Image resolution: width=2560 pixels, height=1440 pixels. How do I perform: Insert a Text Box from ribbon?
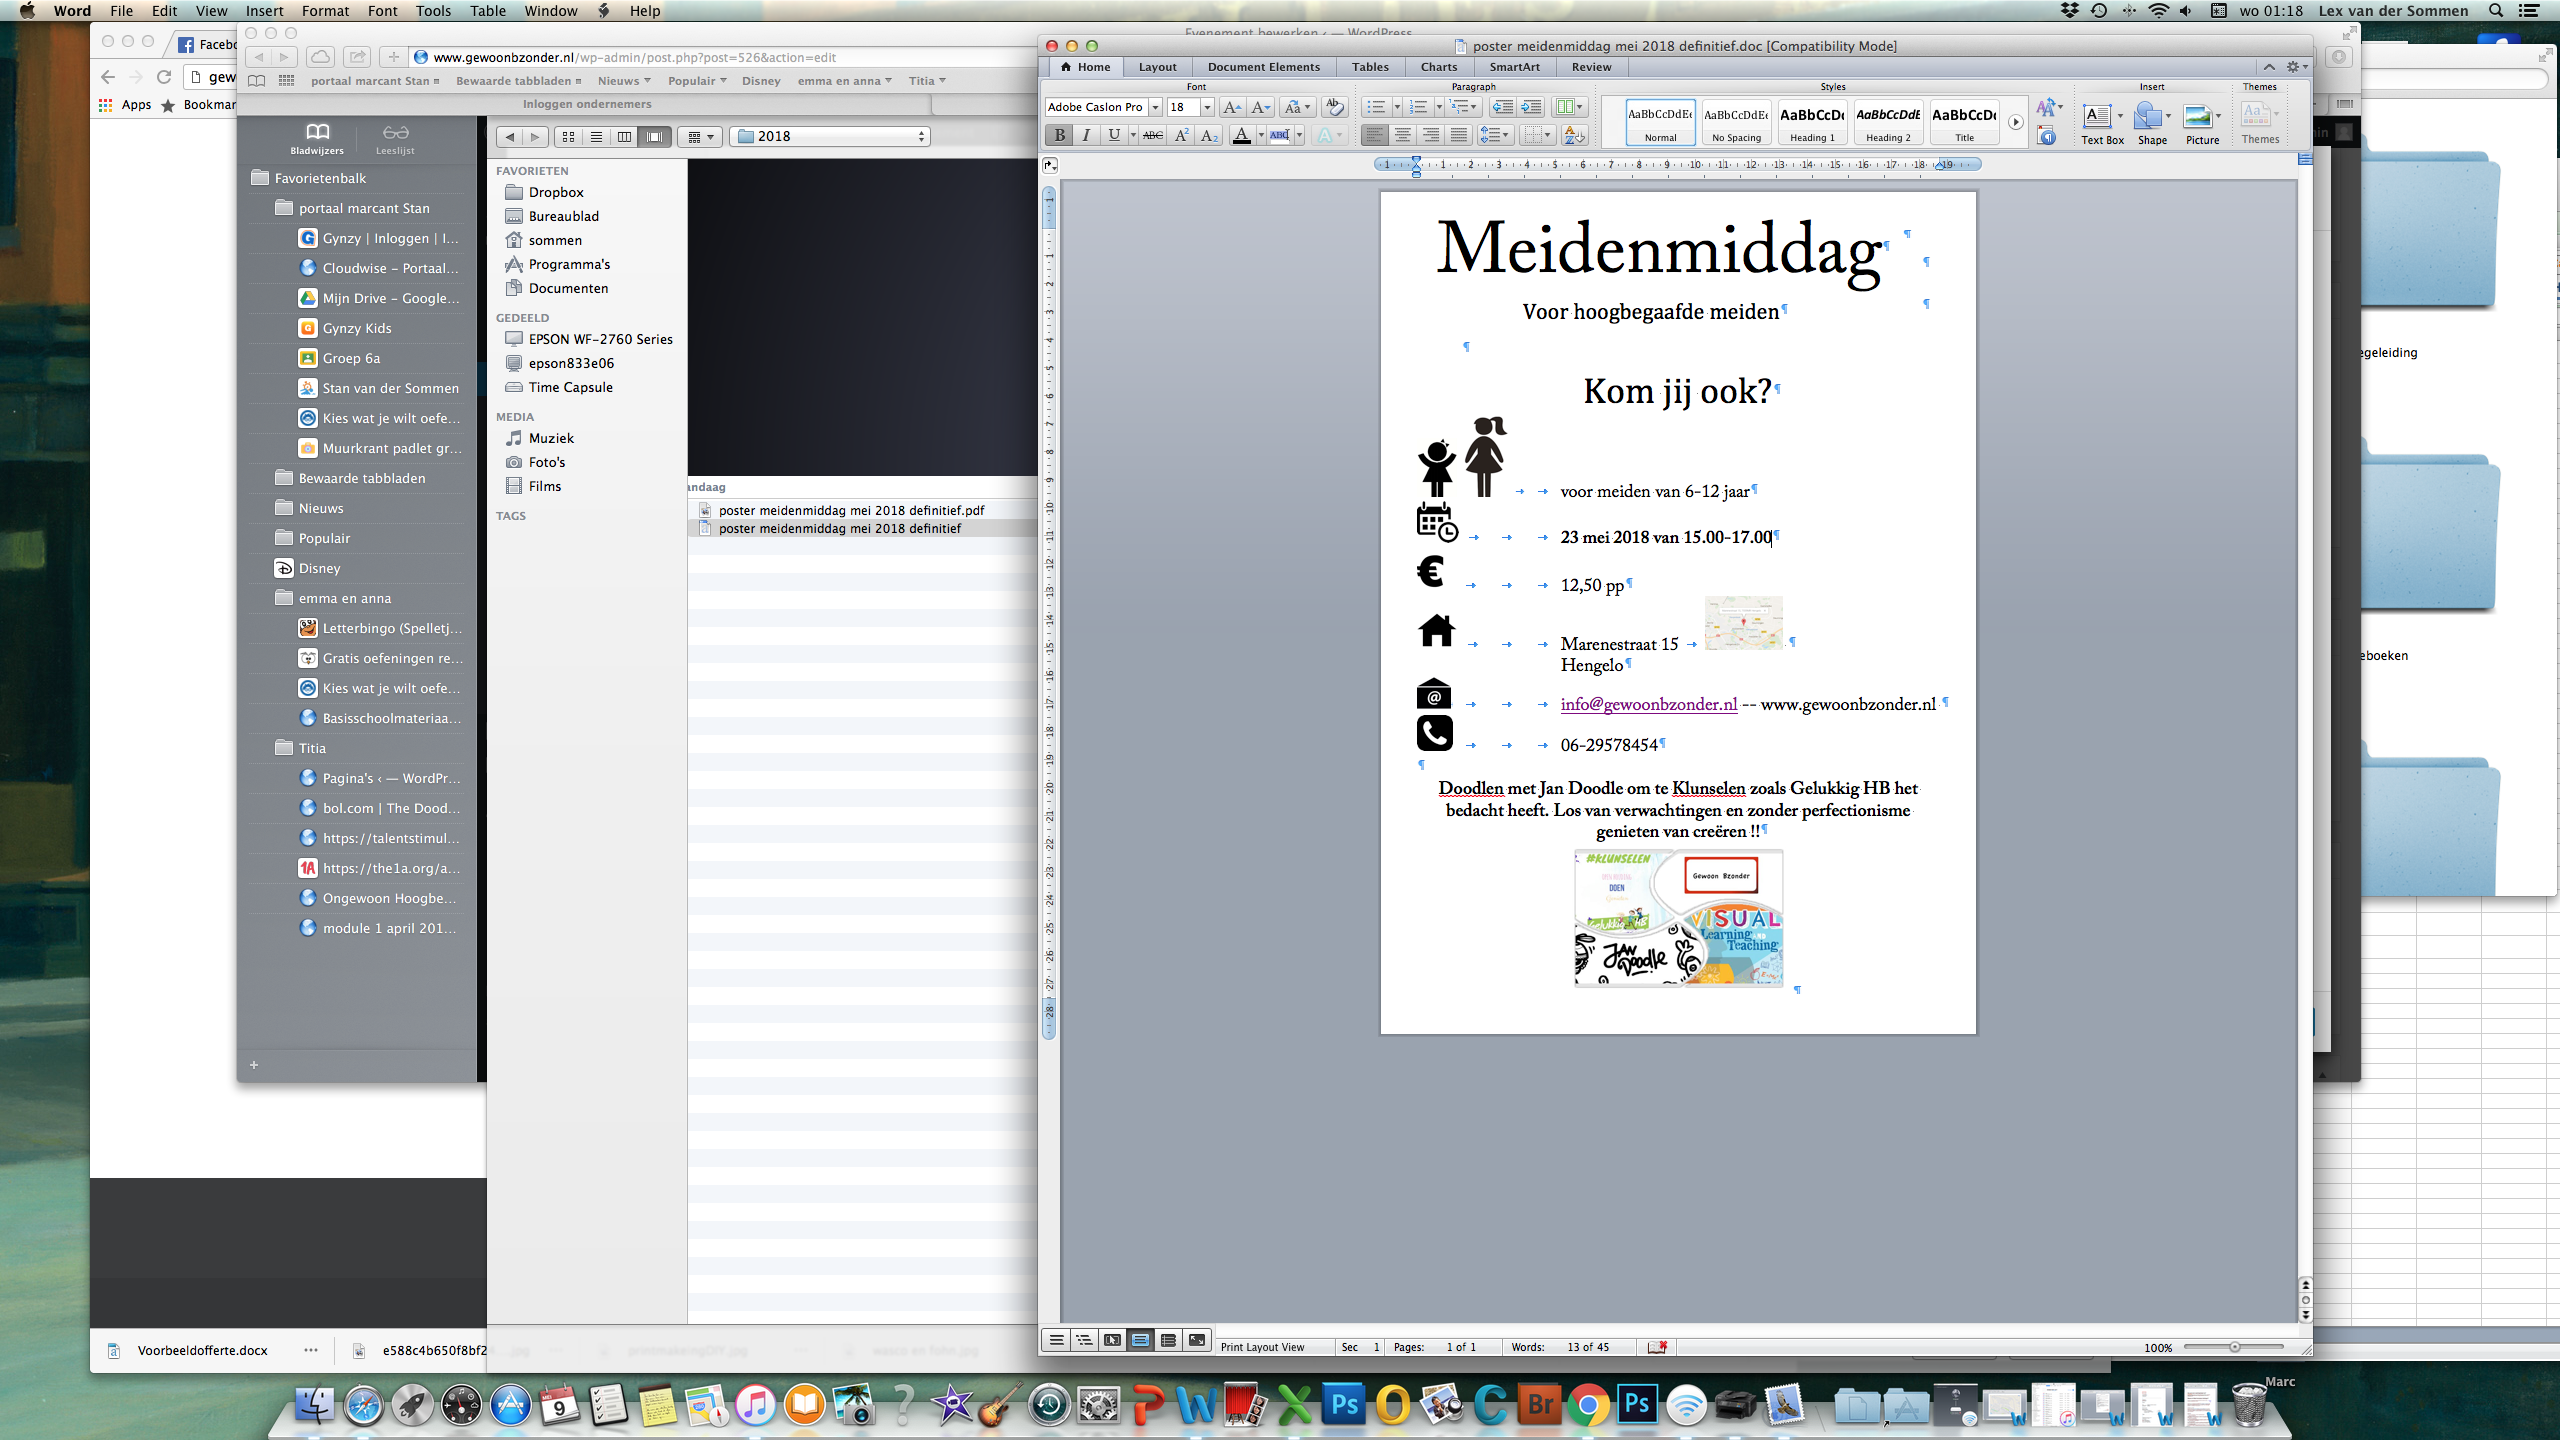coord(2102,123)
